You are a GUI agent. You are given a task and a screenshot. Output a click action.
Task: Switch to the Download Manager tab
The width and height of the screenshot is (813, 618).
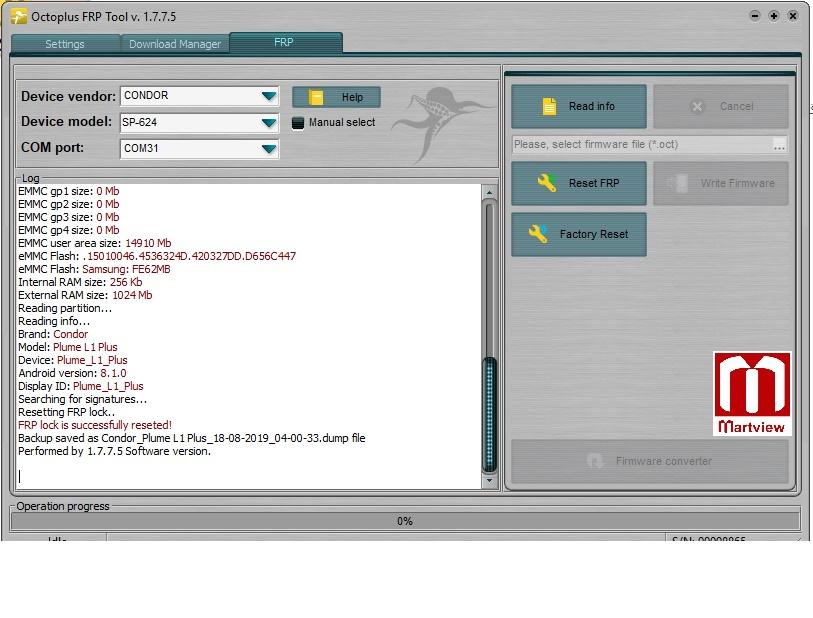coord(175,44)
